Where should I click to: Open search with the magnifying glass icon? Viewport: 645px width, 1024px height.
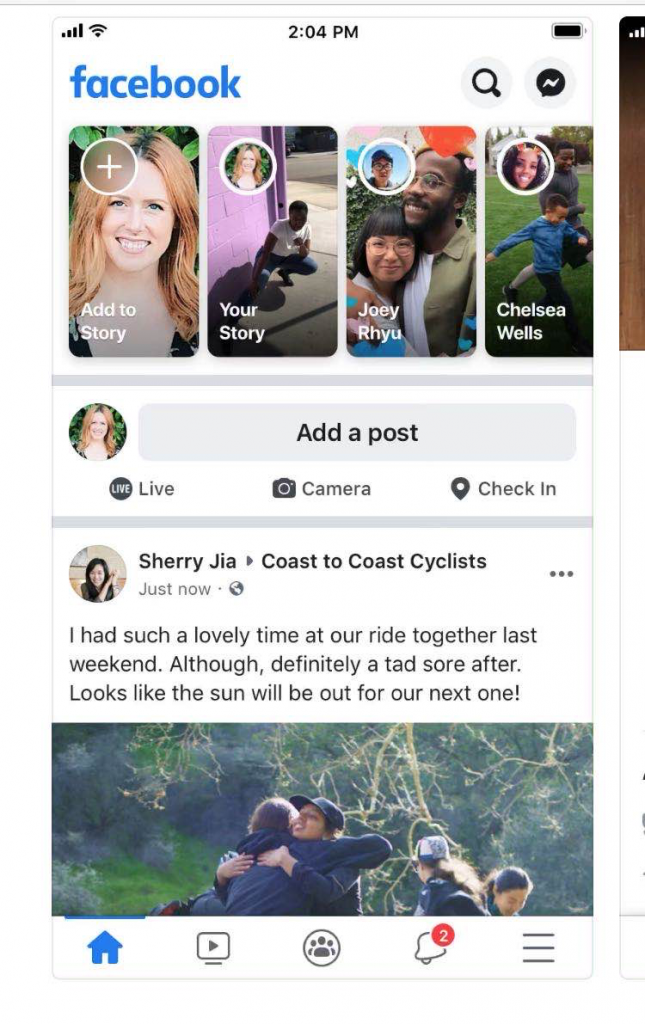[486, 83]
